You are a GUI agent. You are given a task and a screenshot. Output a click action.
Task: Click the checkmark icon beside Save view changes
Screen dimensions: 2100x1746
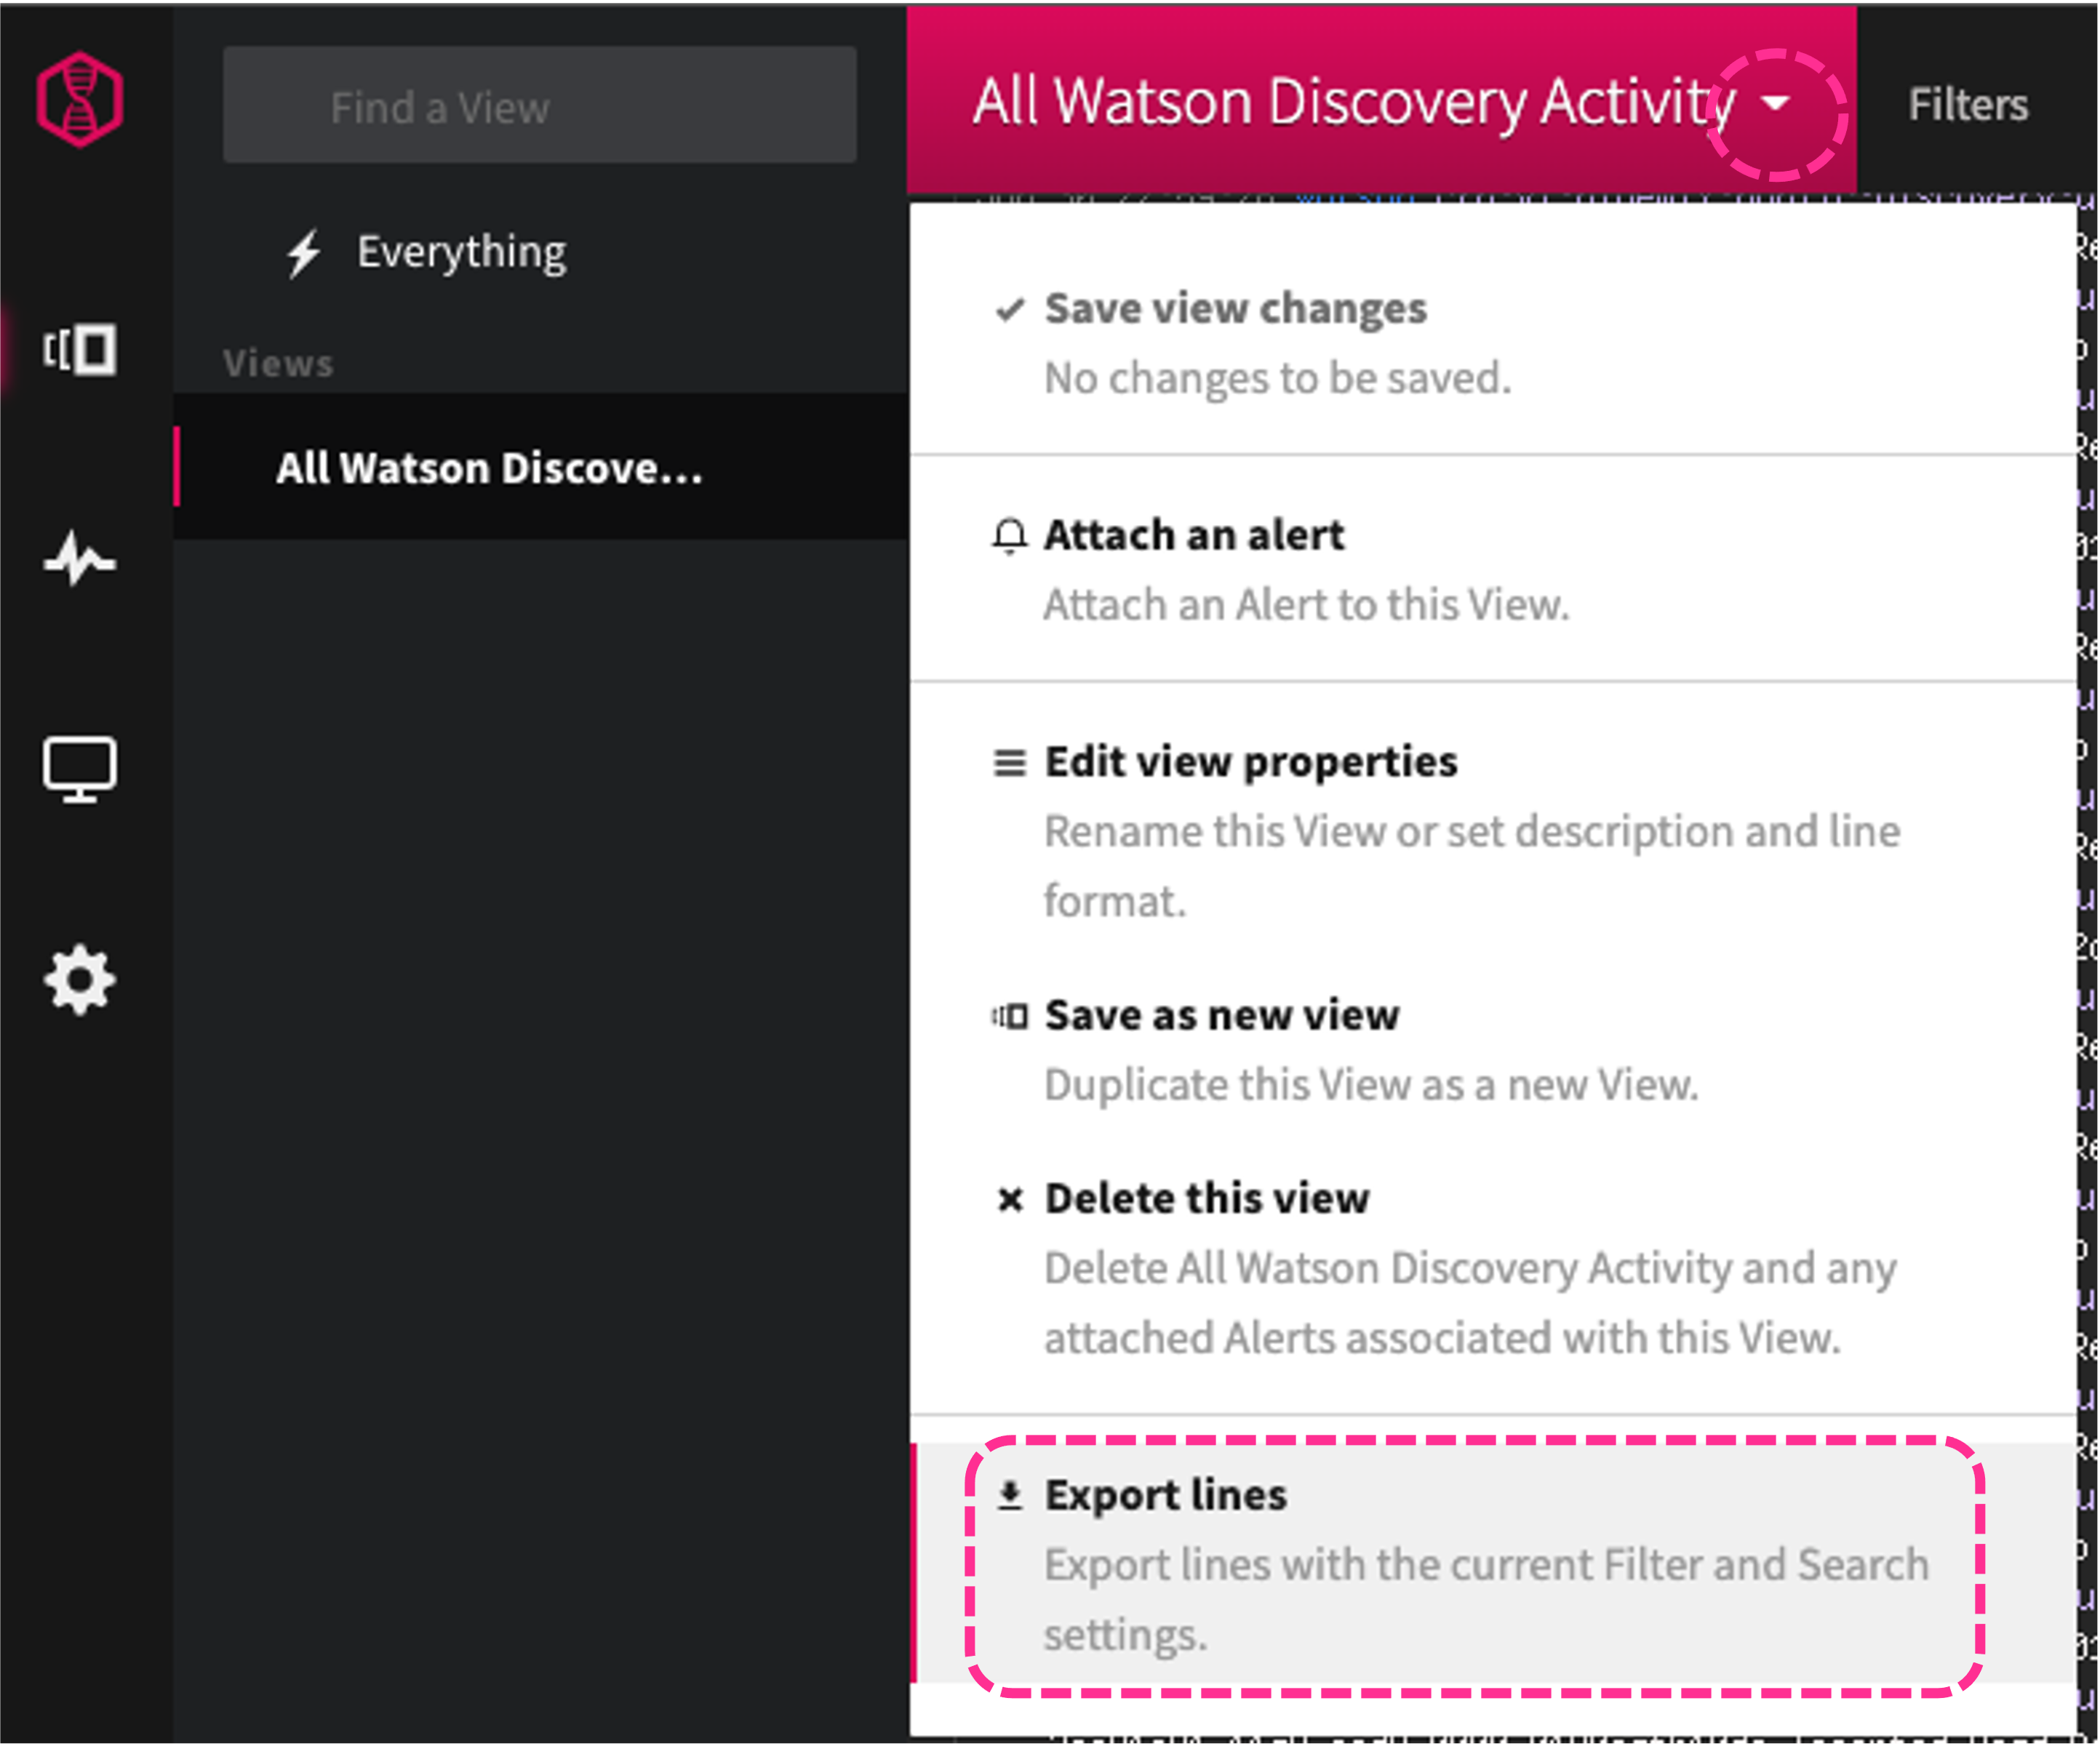pos(1010,310)
